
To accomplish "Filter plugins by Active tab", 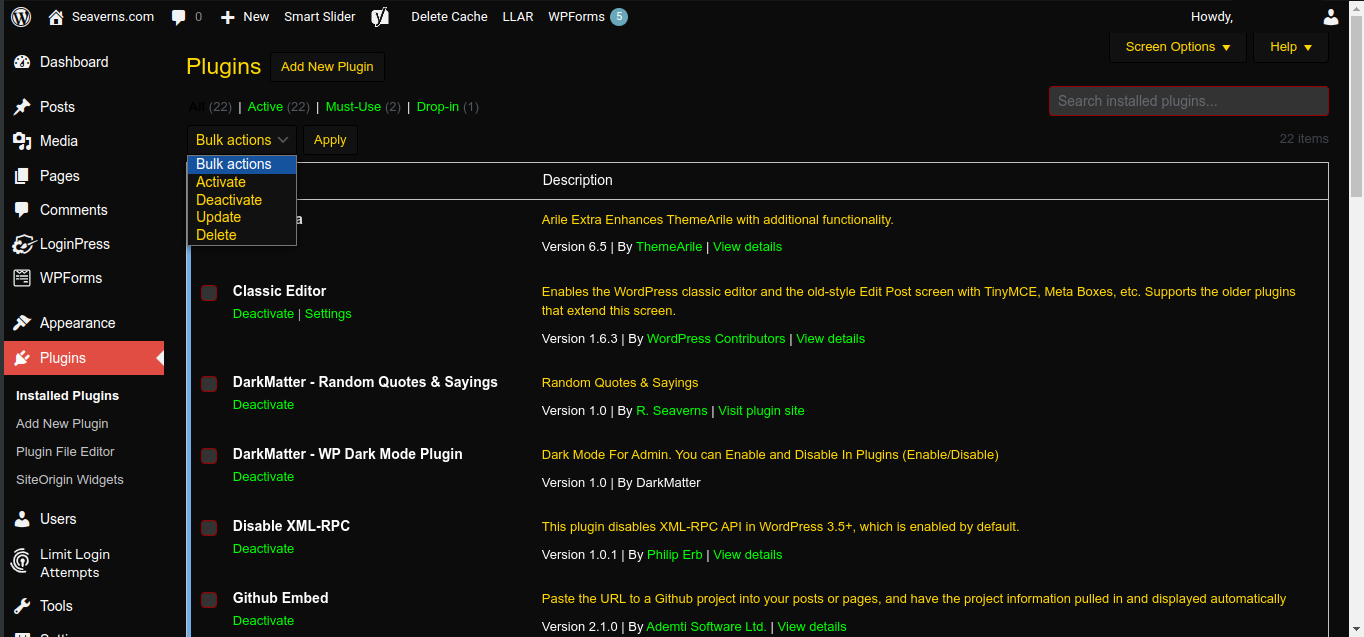I will [x=265, y=107].
